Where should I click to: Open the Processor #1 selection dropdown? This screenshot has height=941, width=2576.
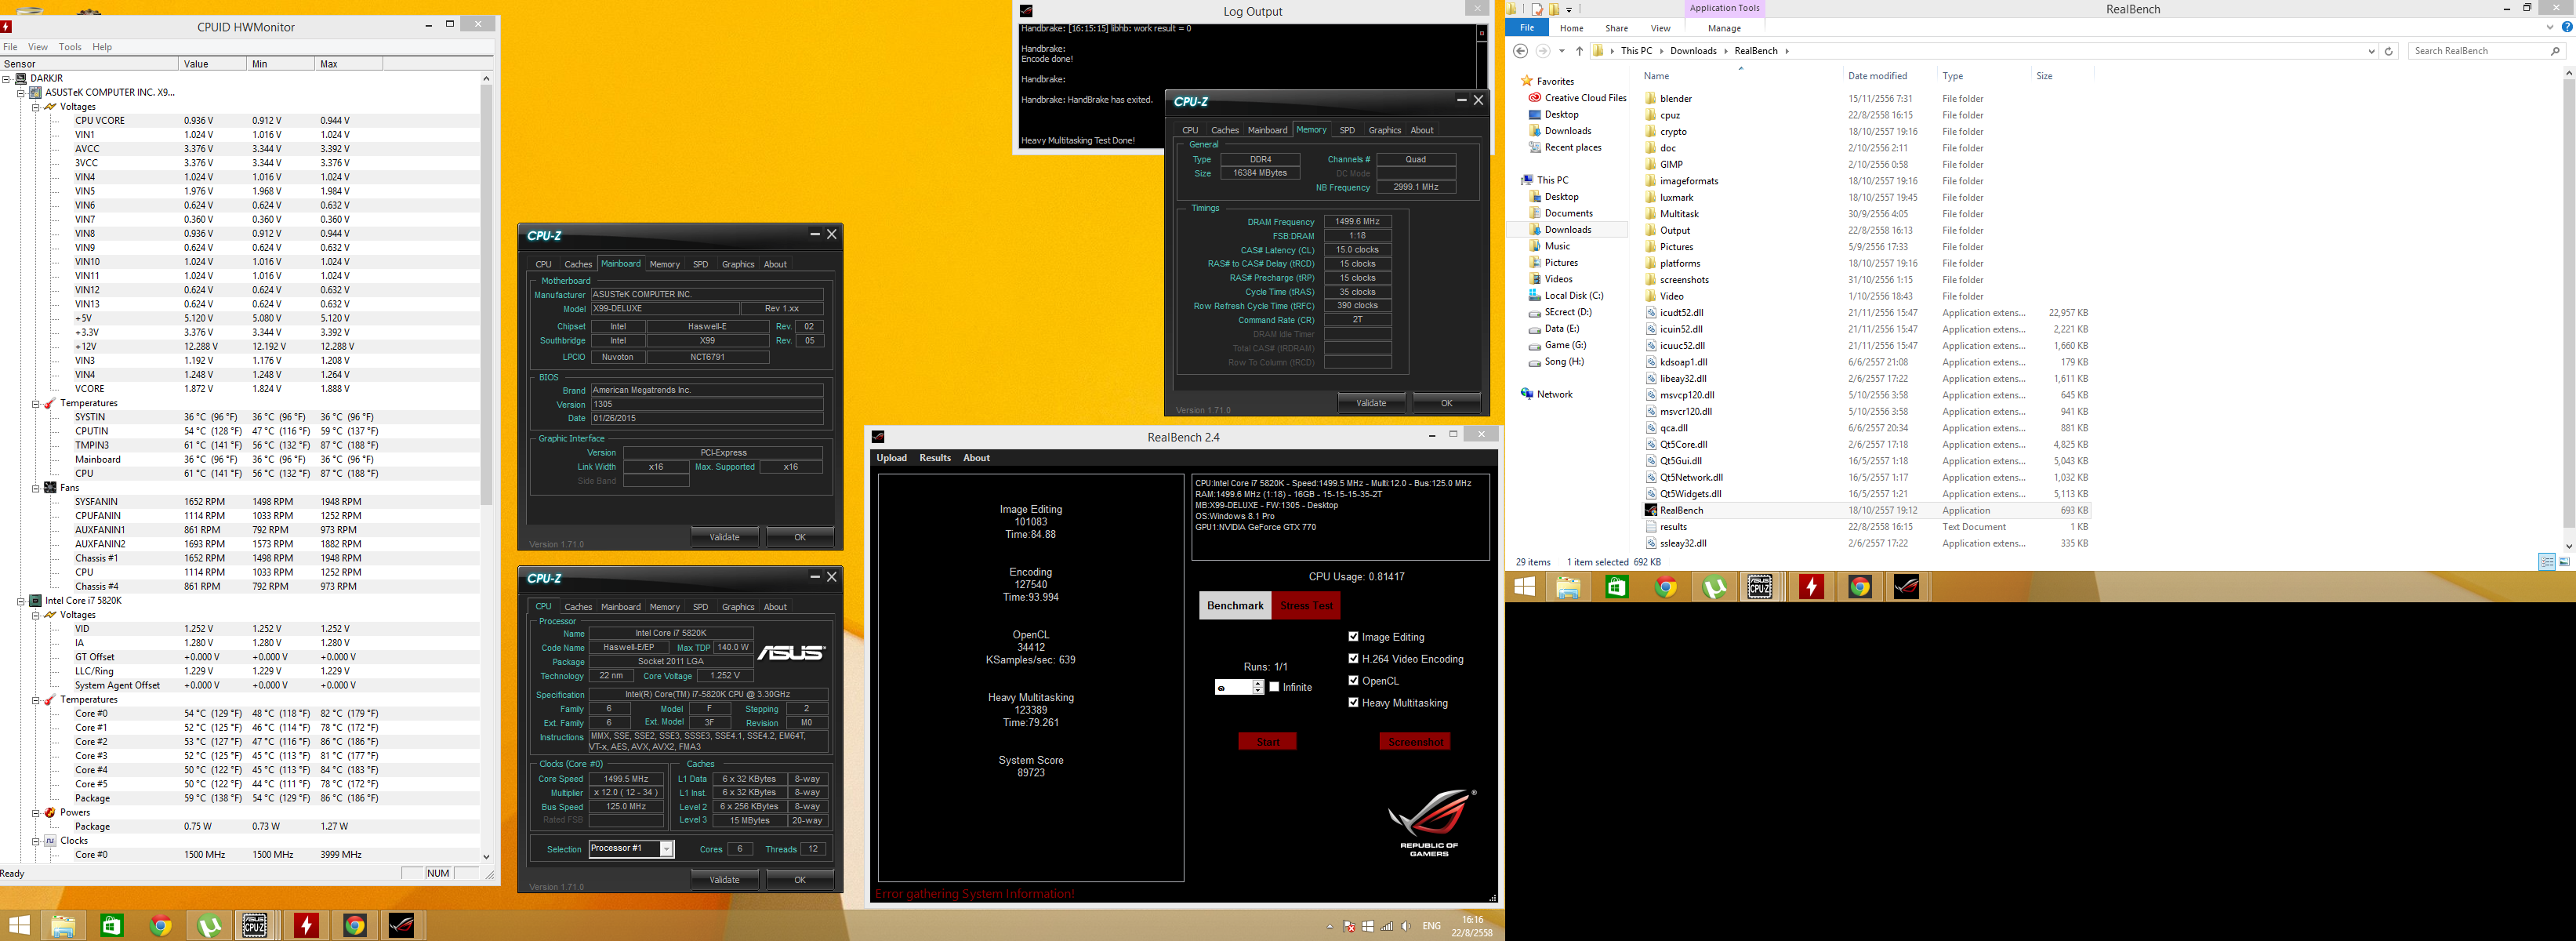tap(666, 849)
